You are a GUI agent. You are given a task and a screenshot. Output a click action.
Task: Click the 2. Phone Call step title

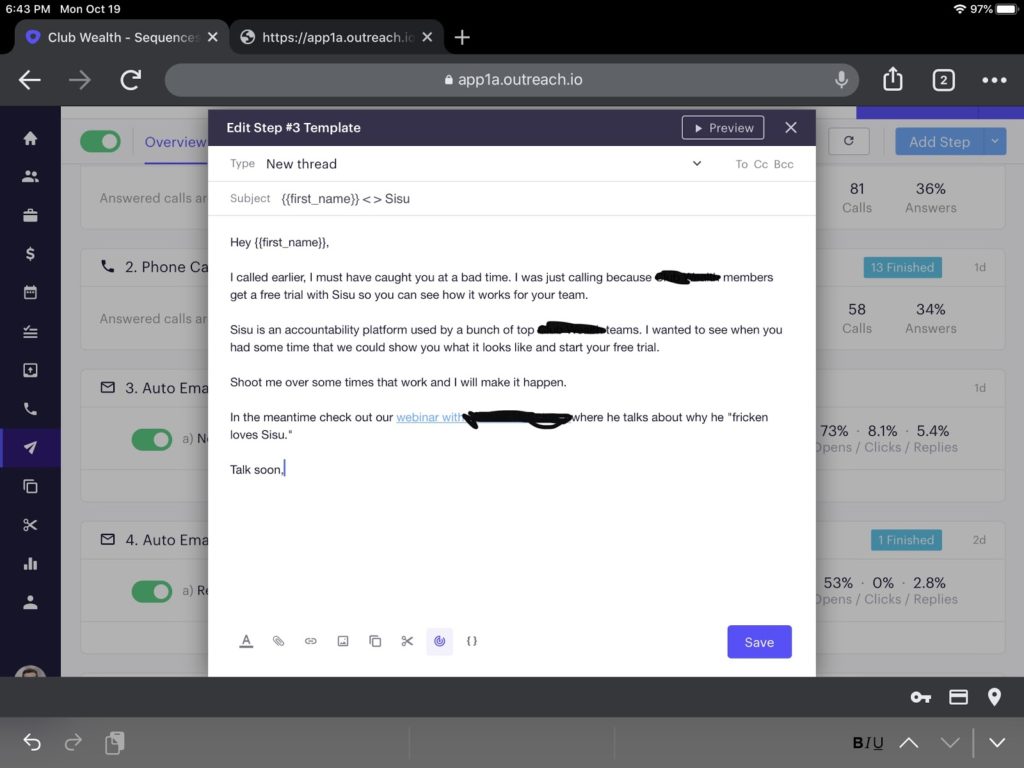167,267
